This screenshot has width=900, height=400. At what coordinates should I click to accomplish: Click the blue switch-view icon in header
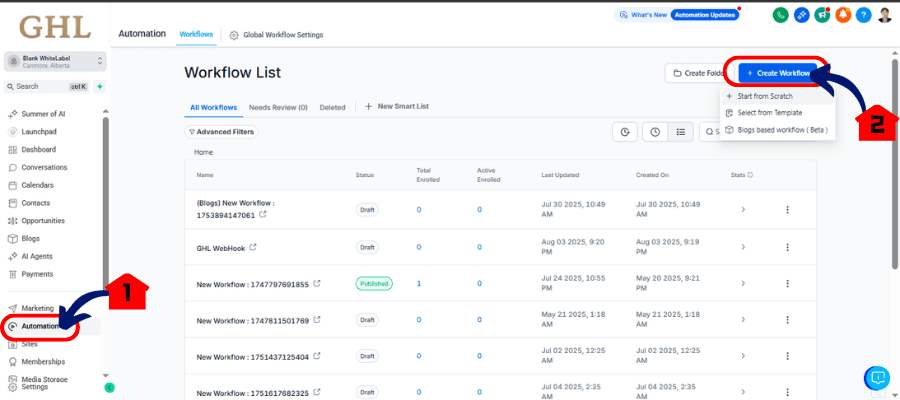pos(801,15)
